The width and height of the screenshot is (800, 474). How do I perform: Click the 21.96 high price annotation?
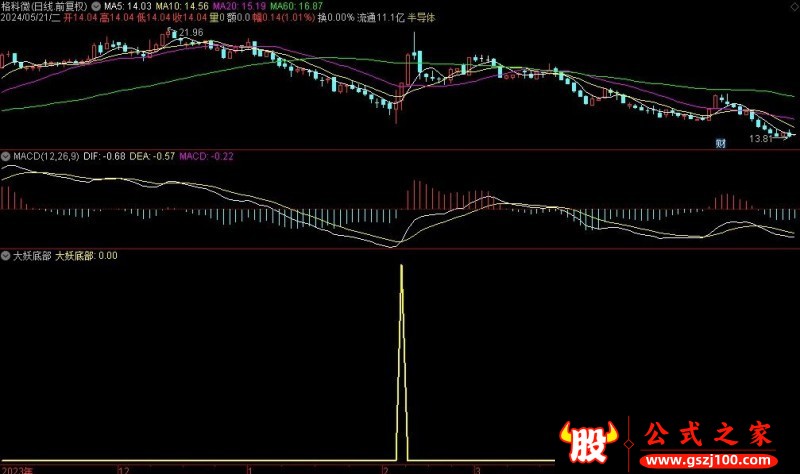(x=191, y=33)
